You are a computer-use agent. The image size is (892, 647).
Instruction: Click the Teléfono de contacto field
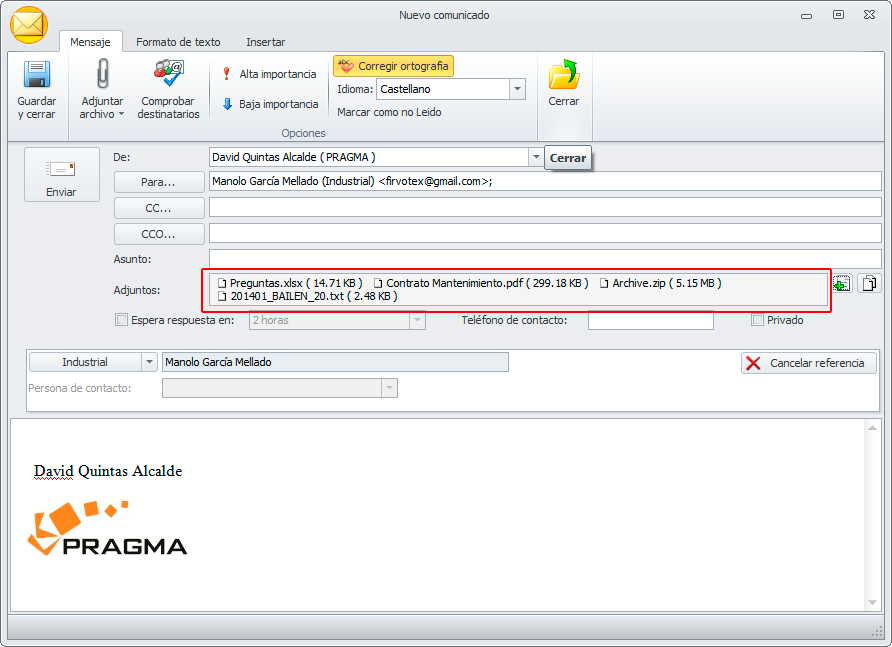[x=650, y=320]
